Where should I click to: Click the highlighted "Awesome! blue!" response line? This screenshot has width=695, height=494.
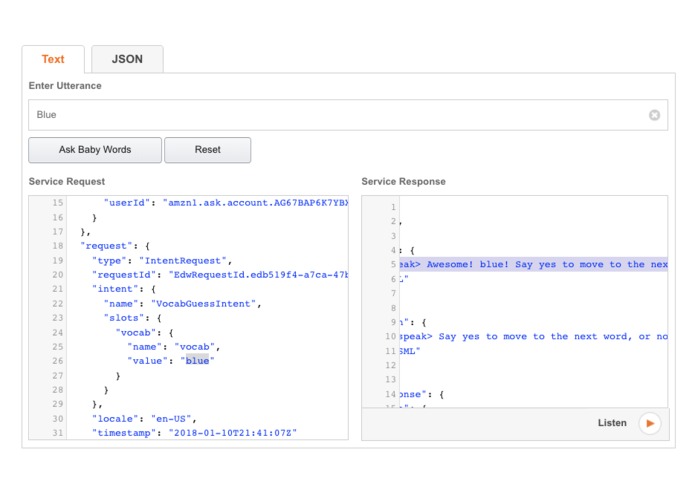[x=534, y=265]
